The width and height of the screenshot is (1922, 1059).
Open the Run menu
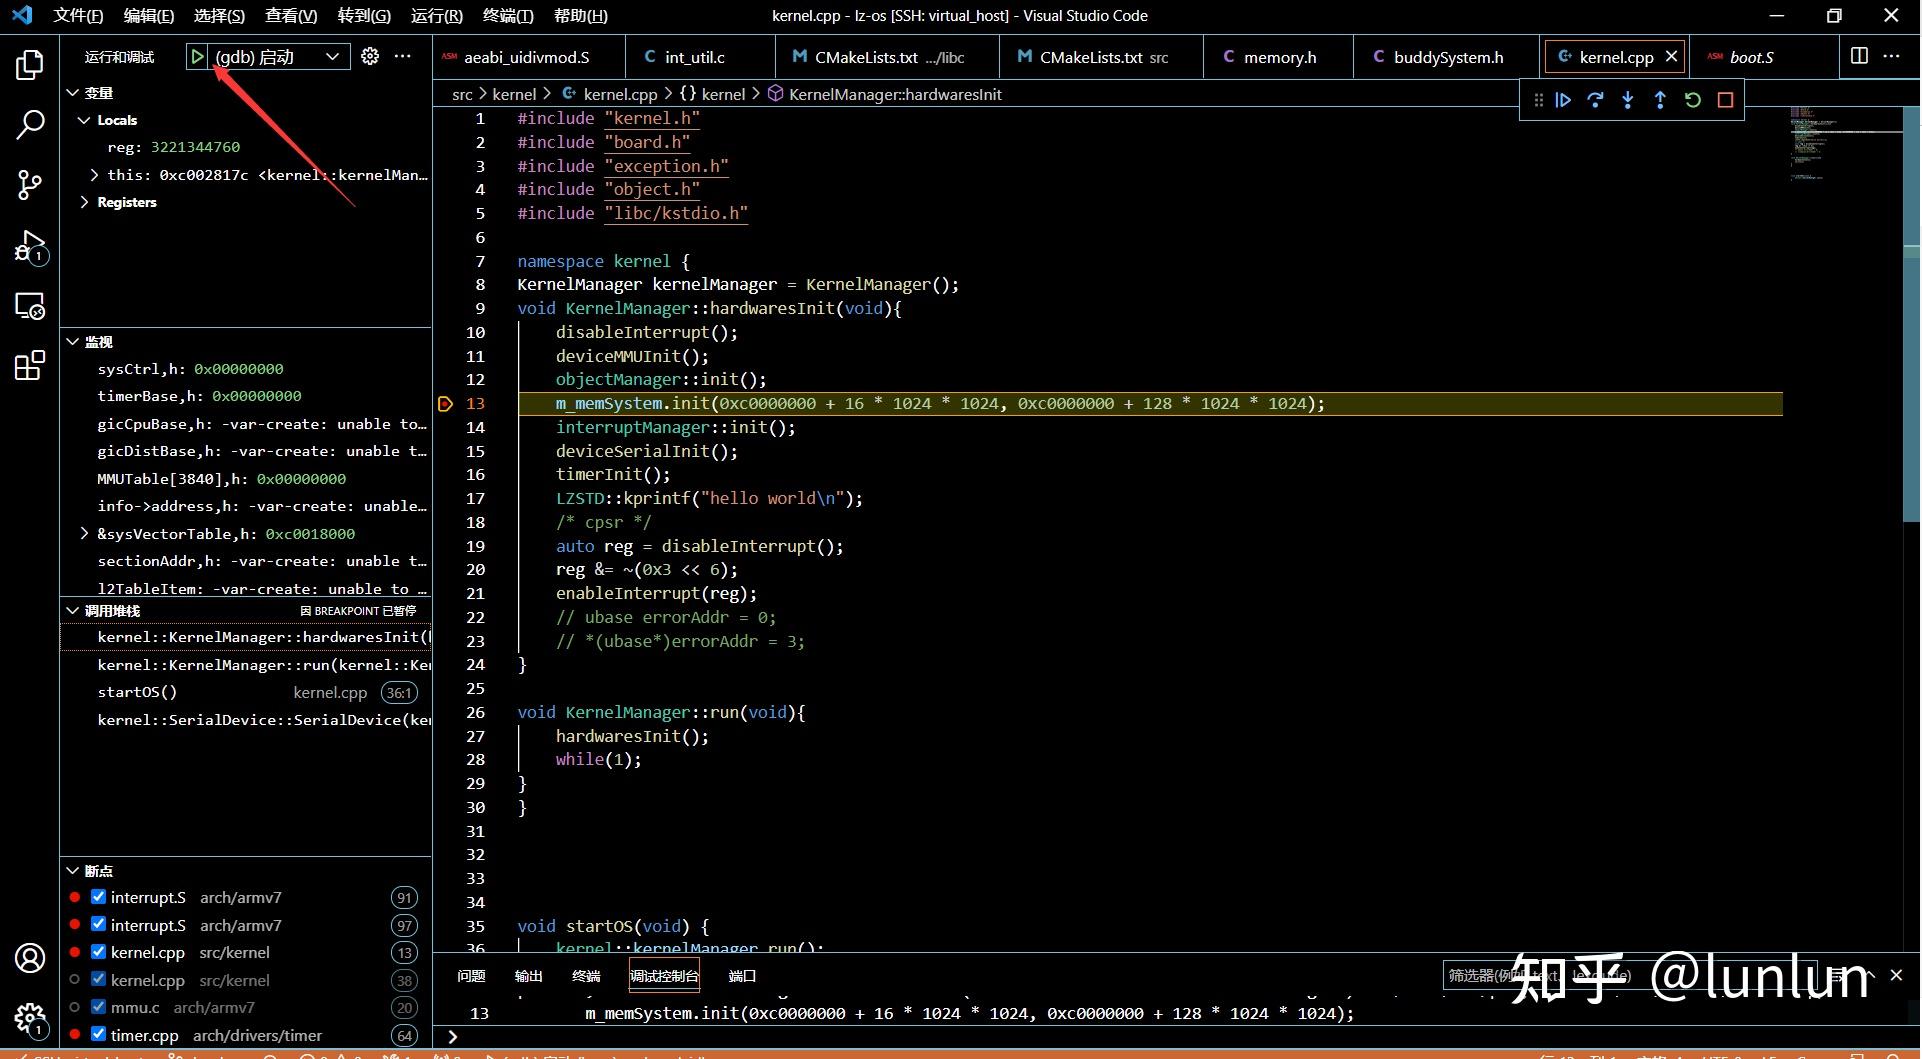click(x=436, y=16)
